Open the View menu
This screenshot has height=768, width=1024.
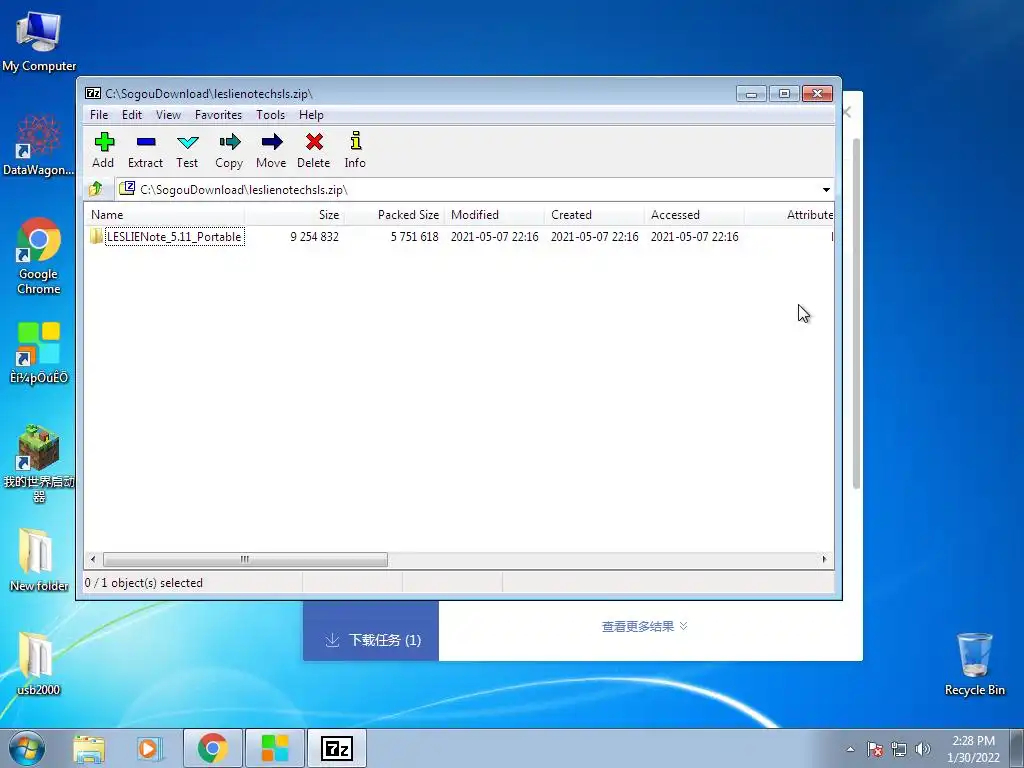[x=168, y=115]
